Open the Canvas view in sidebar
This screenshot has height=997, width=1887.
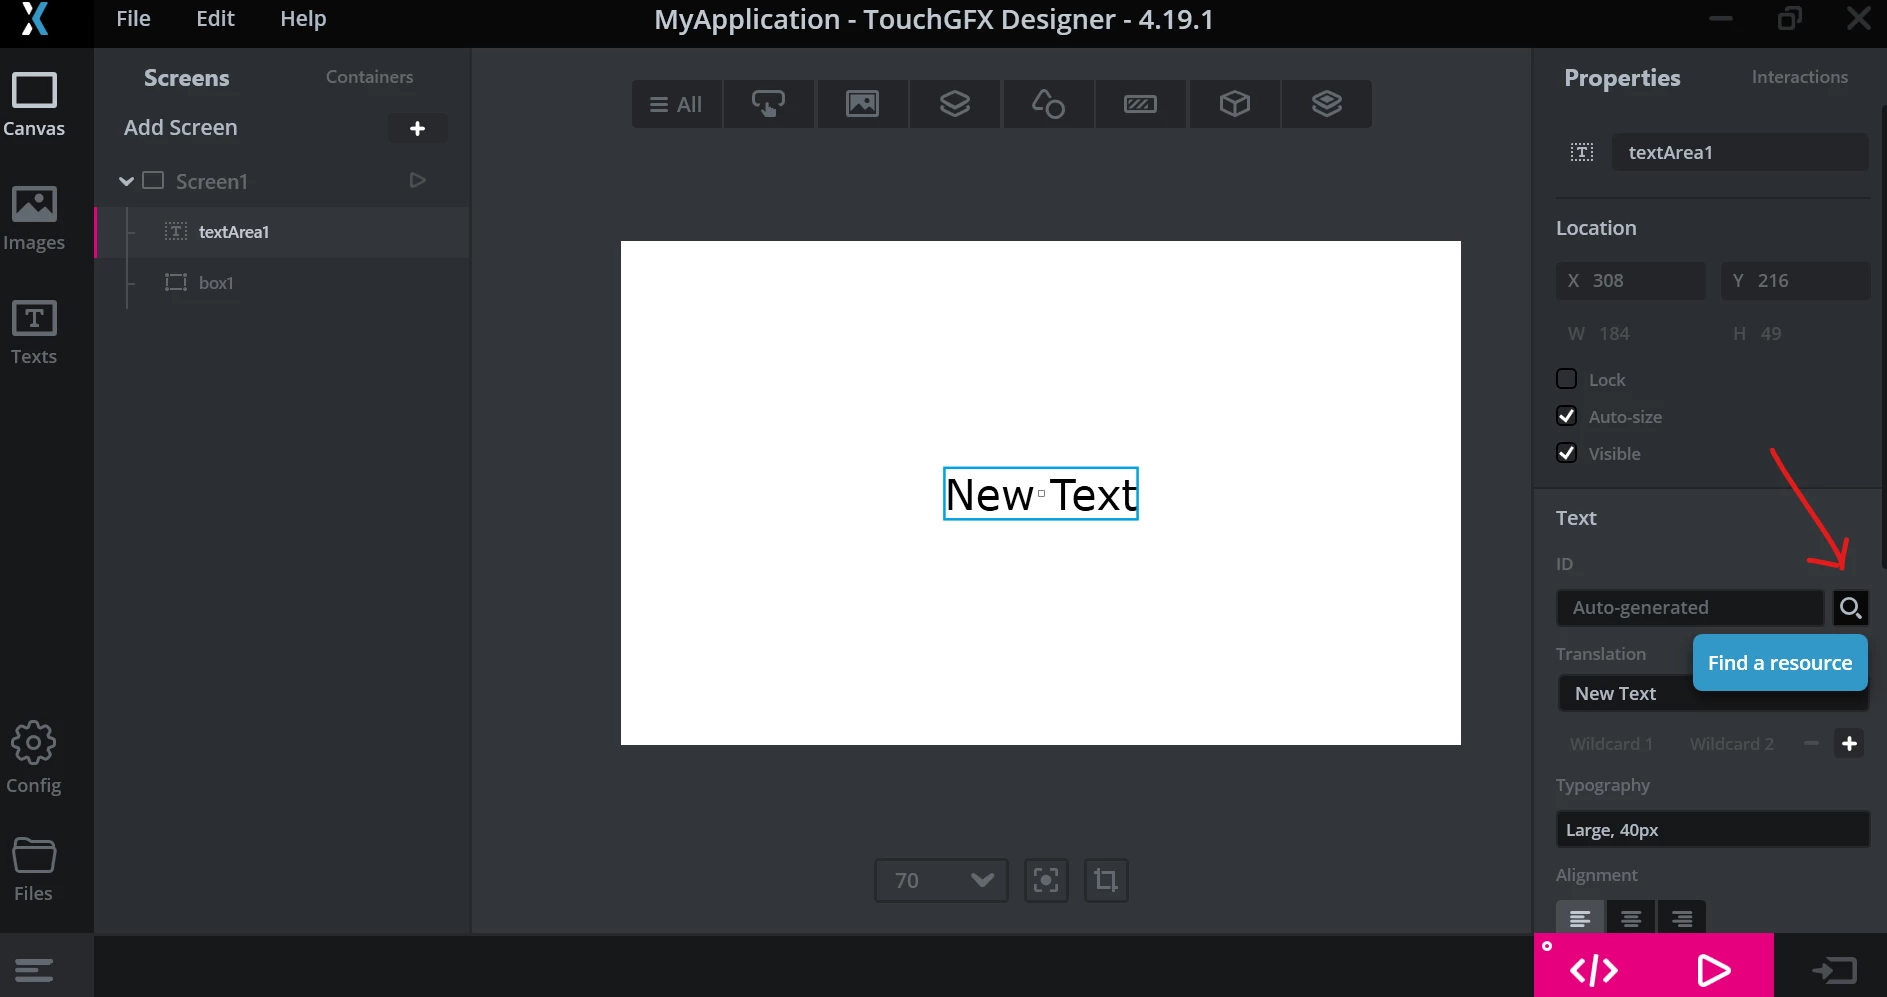(34, 105)
